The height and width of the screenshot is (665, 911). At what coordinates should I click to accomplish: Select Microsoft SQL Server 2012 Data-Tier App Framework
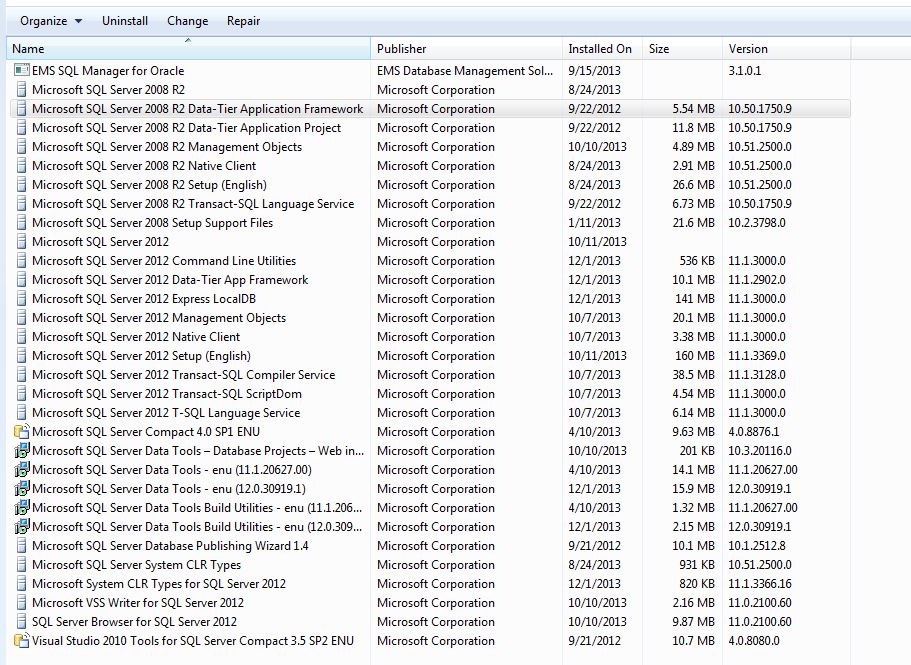170,280
